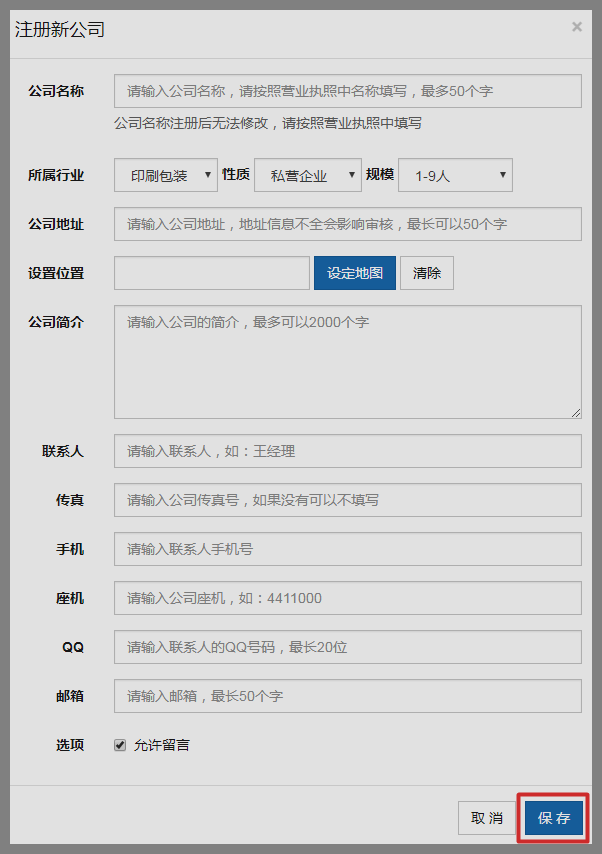
Task: Open the 所属行业 dropdown (印刷包装)
Action: [x=166, y=175]
